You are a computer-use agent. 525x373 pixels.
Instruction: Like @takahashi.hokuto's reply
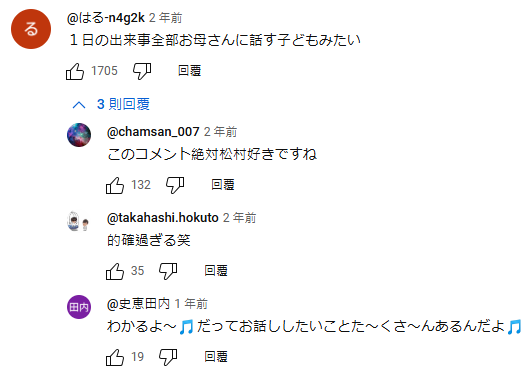click(x=115, y=271)
